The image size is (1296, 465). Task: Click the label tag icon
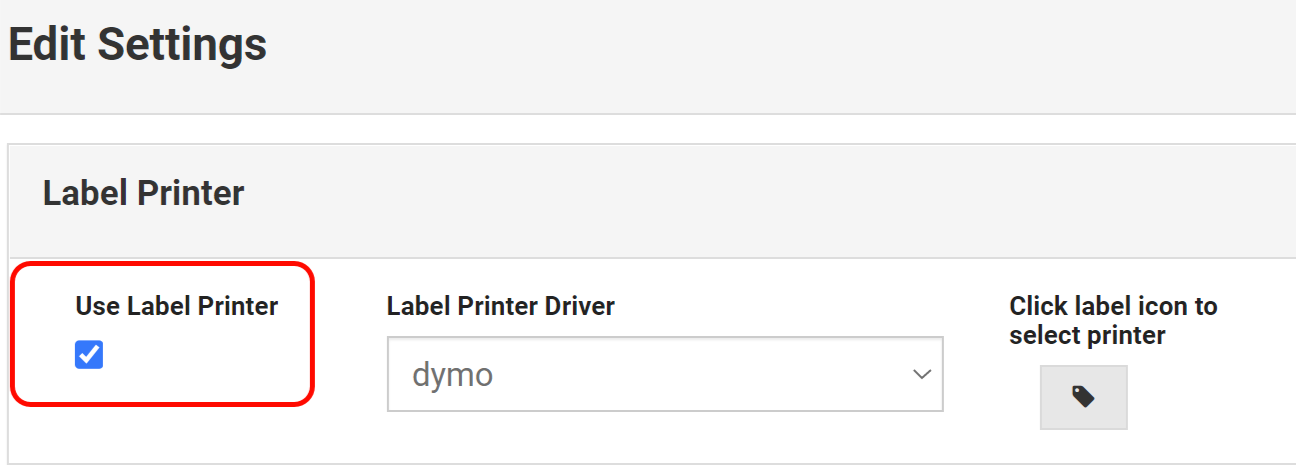tap(1083, 397)
